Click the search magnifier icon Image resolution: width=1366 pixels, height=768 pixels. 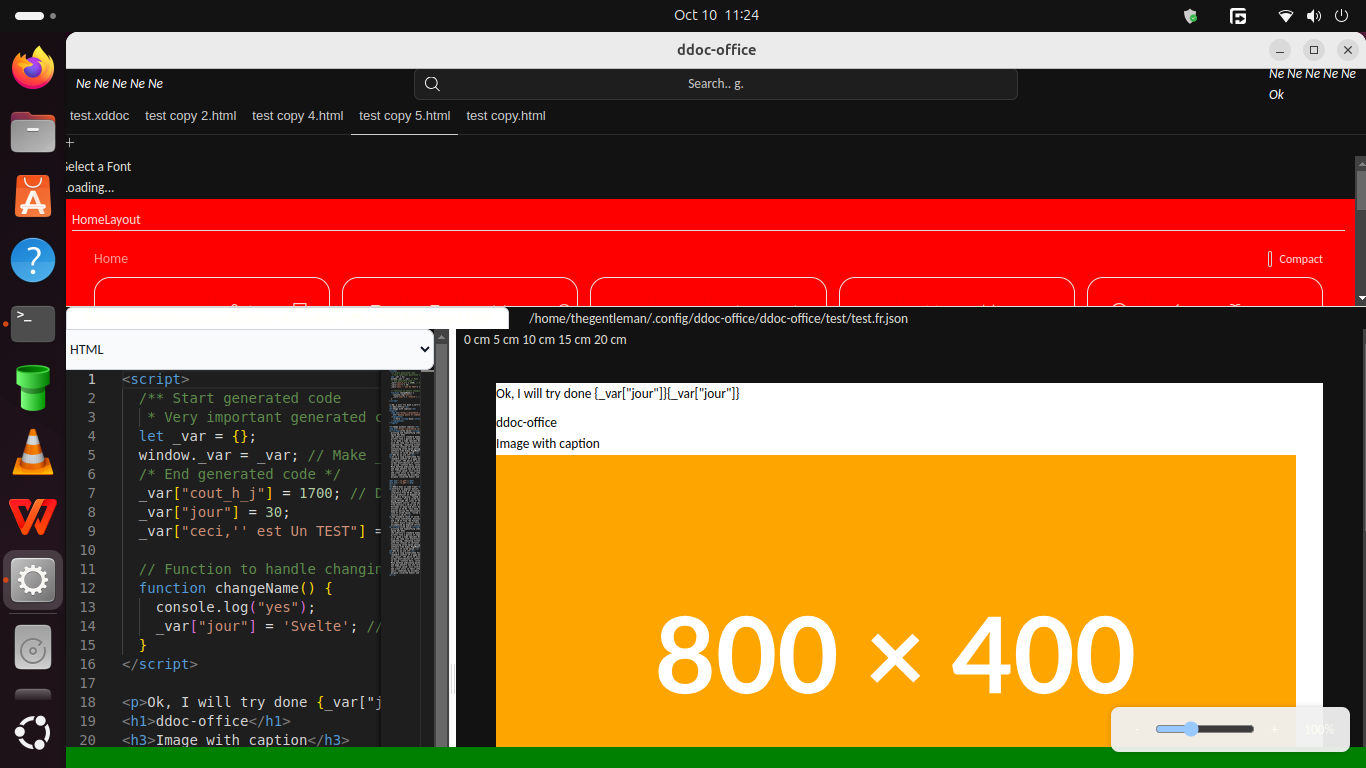tap(432, 84)
